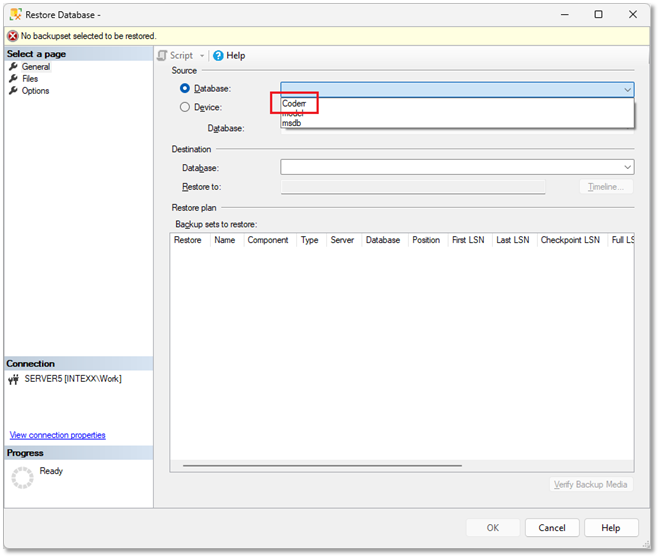Select the Device source radio button
660x558 pixels.
(185, 107)
